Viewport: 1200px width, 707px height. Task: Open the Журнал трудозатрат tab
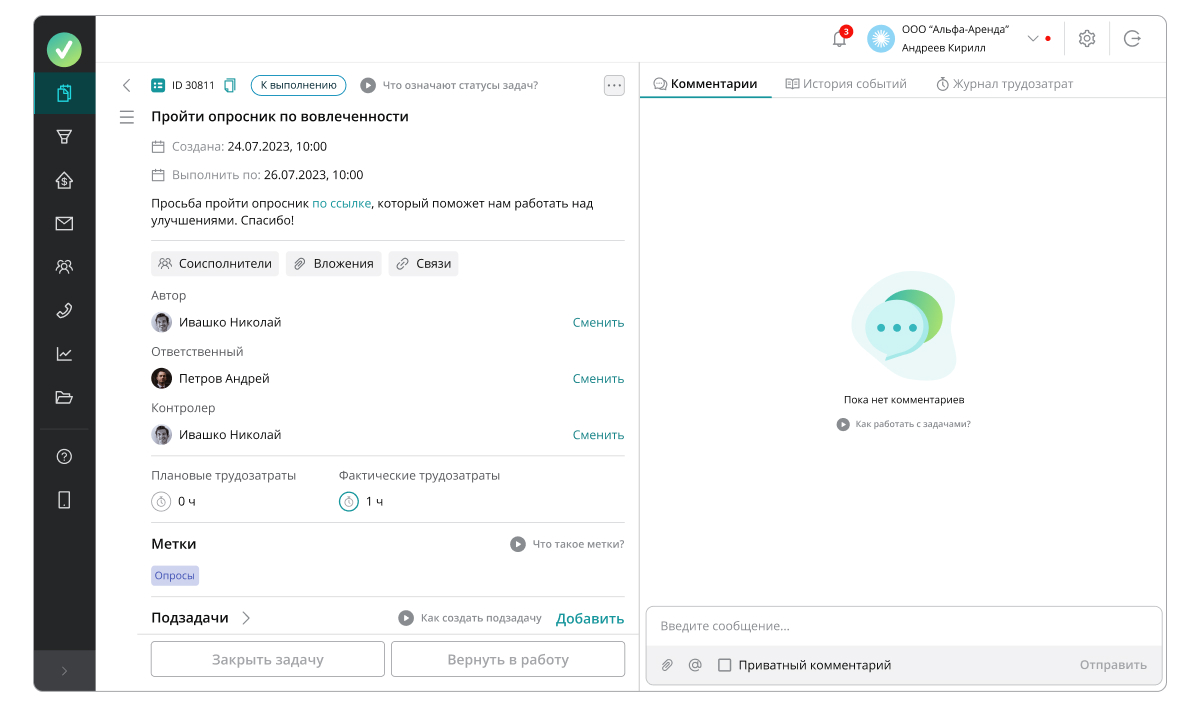pyautogui.click(x=1004, y=84)
